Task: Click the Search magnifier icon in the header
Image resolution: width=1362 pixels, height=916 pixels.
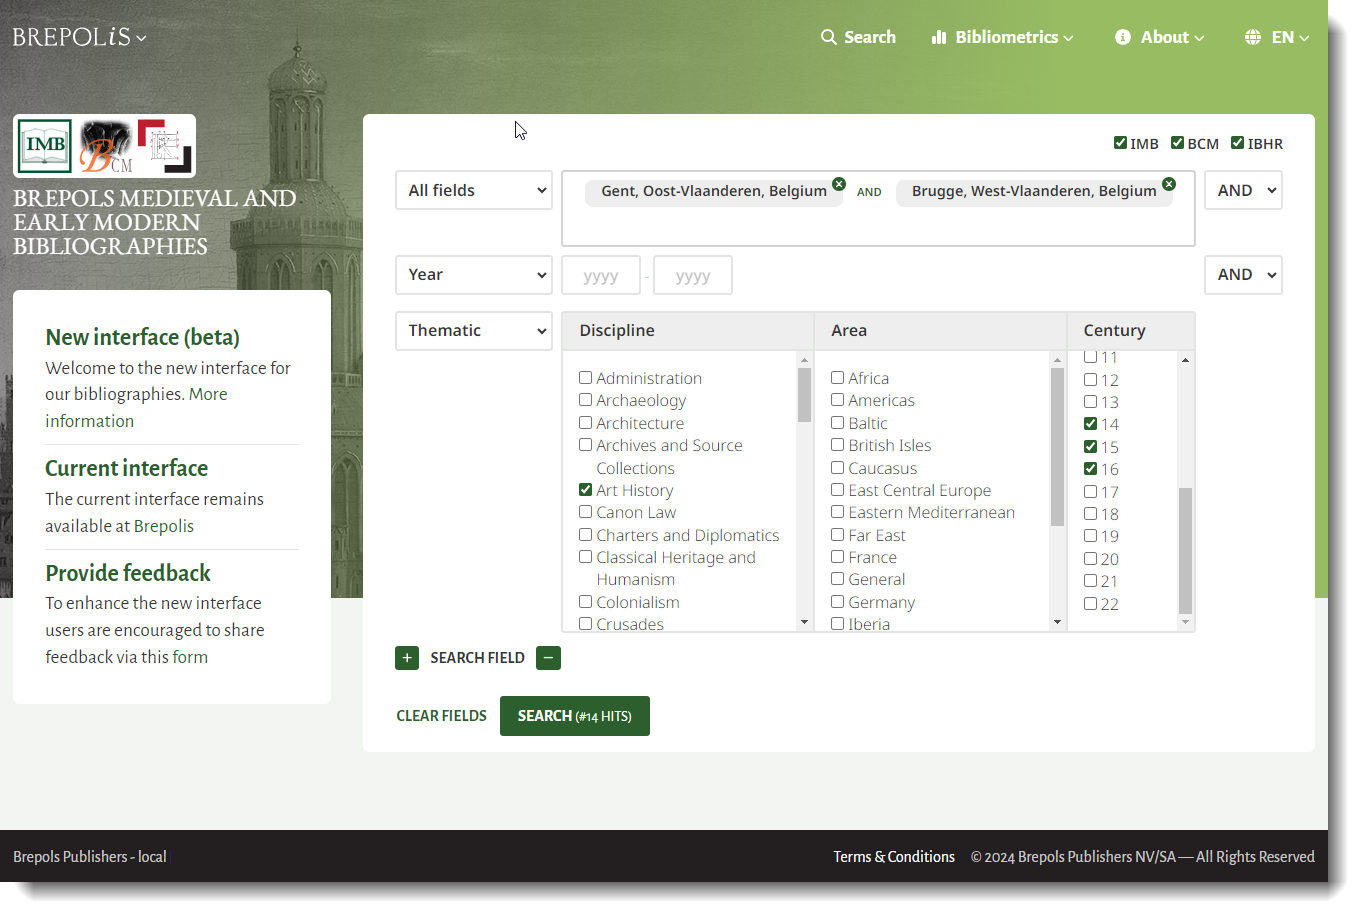Action: pyautogui.click(x=828, y=36)
